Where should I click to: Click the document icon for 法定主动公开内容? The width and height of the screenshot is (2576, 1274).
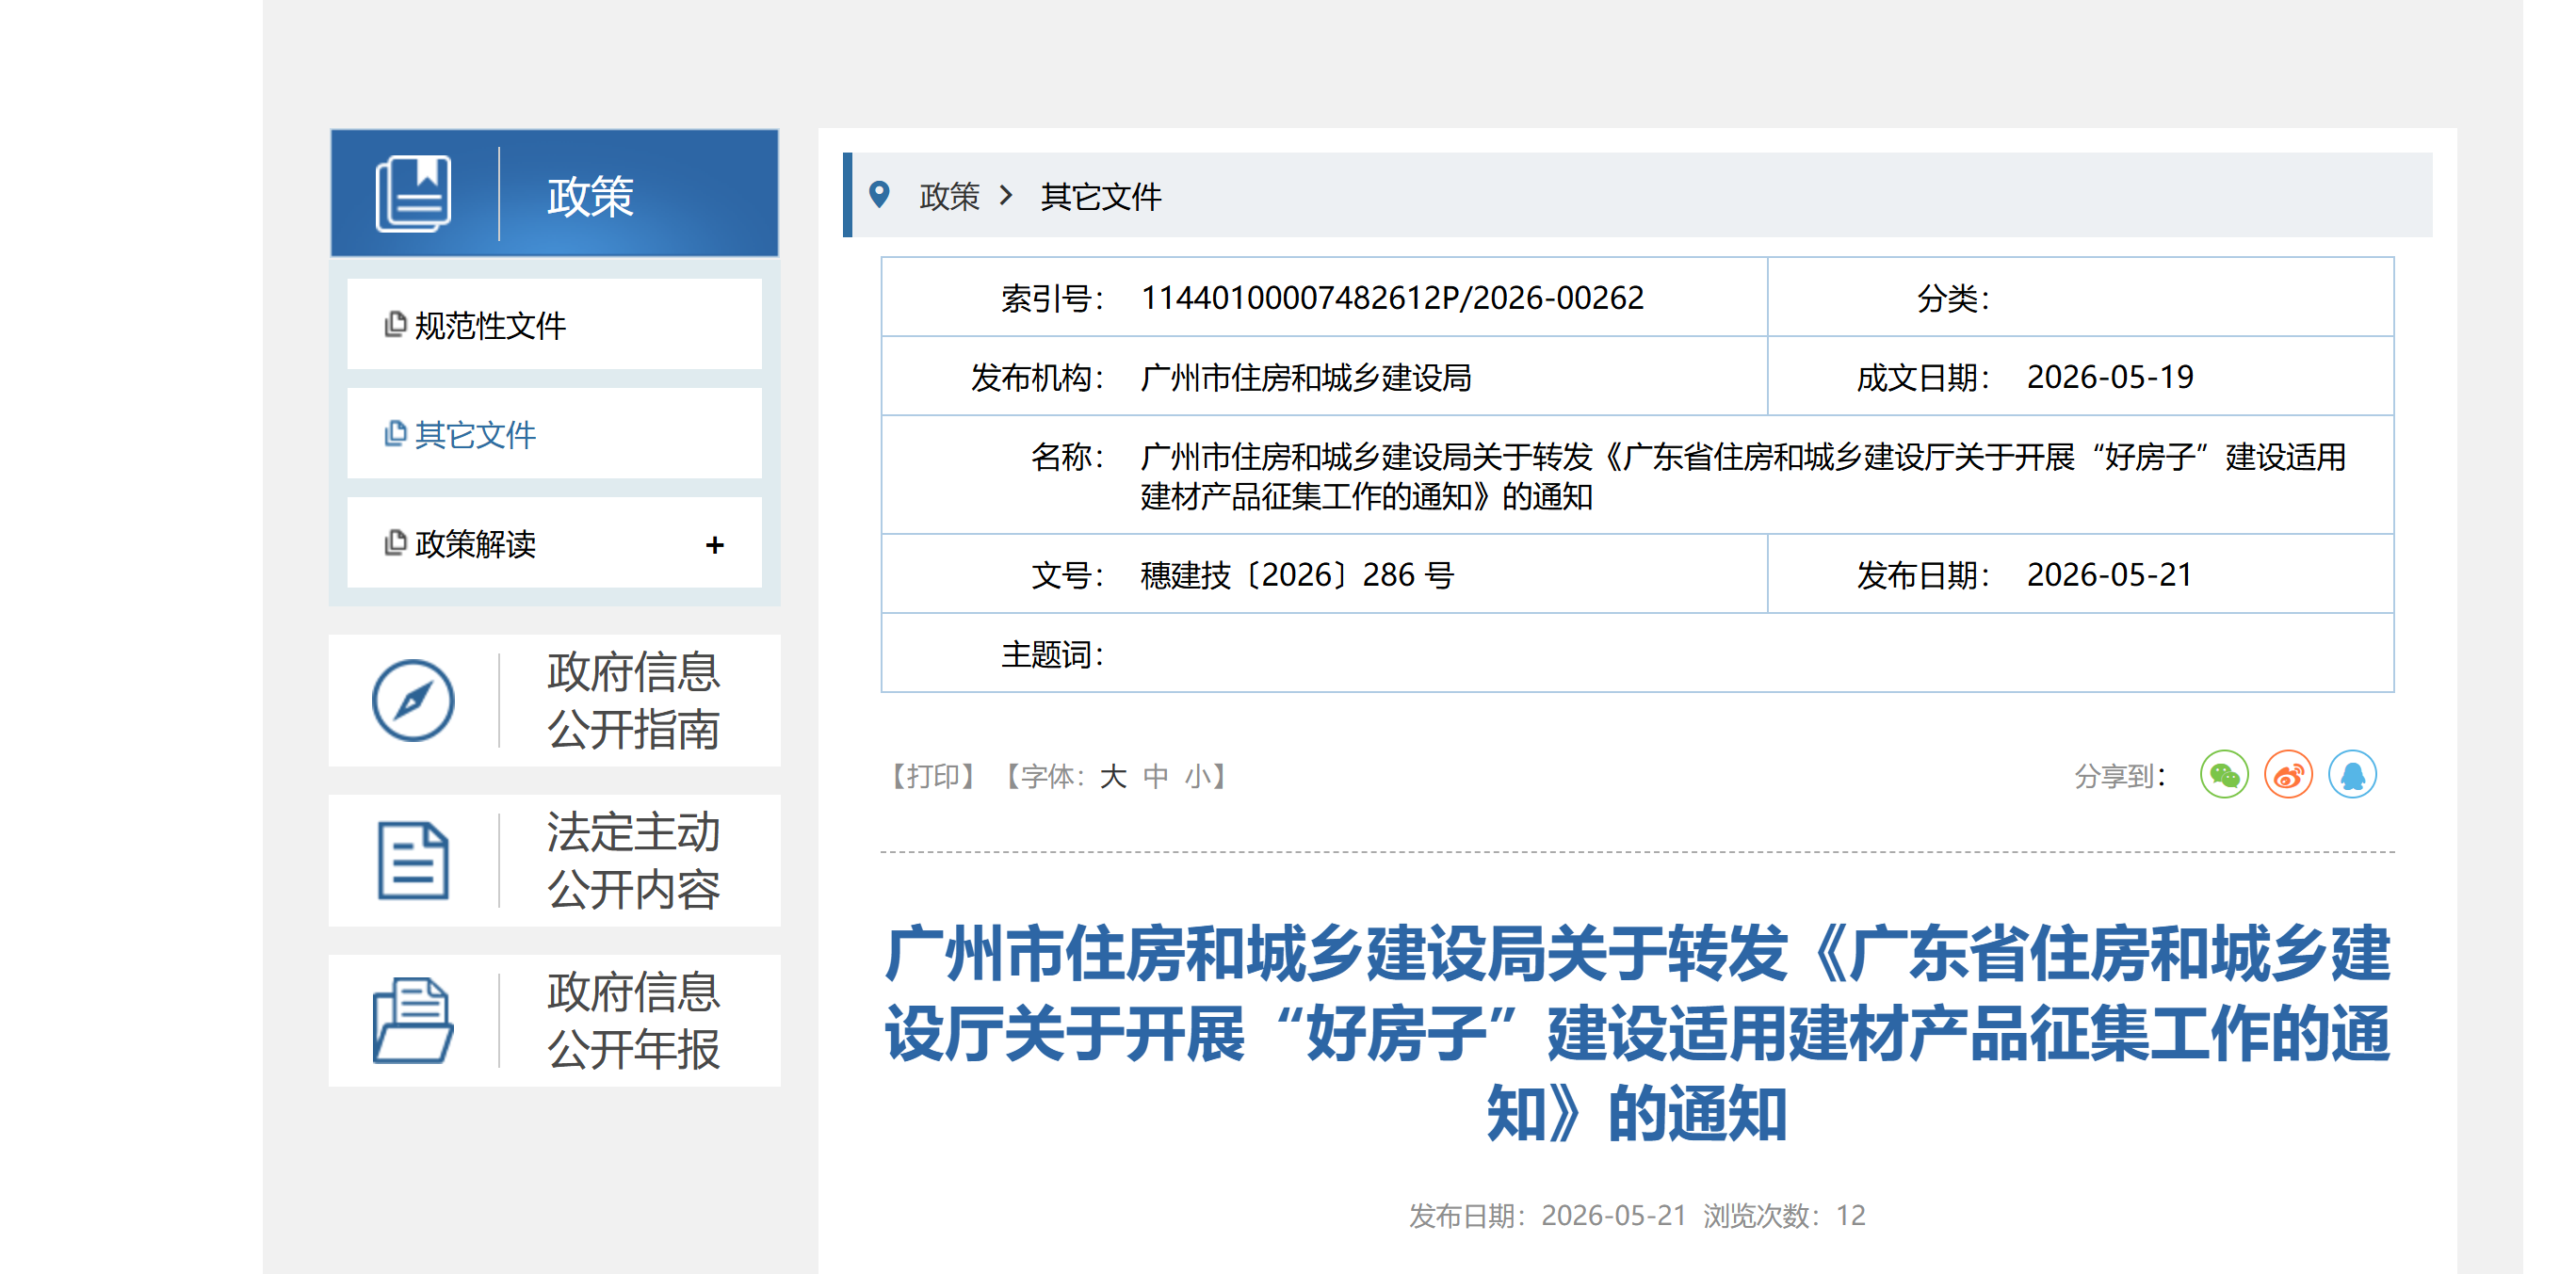coord(413,860)
